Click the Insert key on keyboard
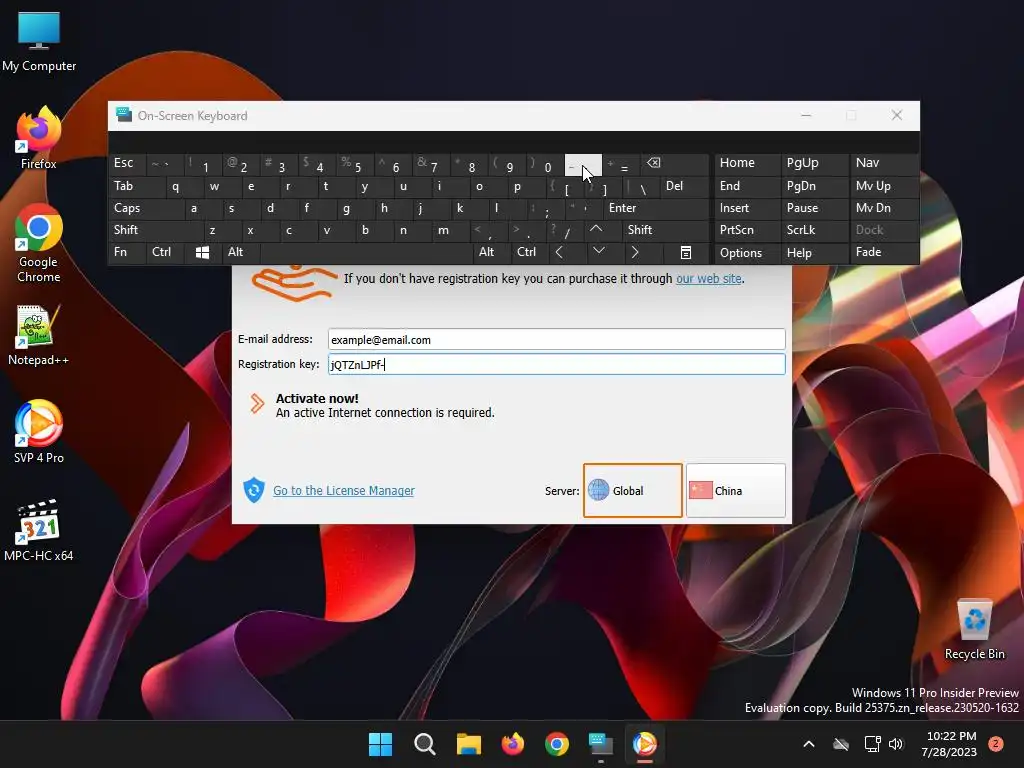The width and height of the screenshot is (1024, 768). (x=746, y=208)
